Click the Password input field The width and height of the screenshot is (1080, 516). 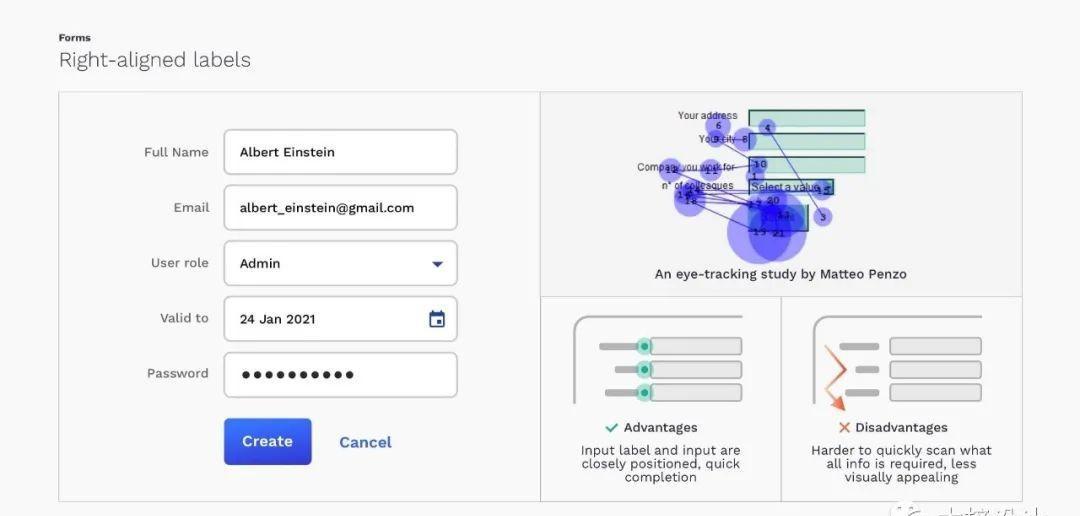point(340,375)
